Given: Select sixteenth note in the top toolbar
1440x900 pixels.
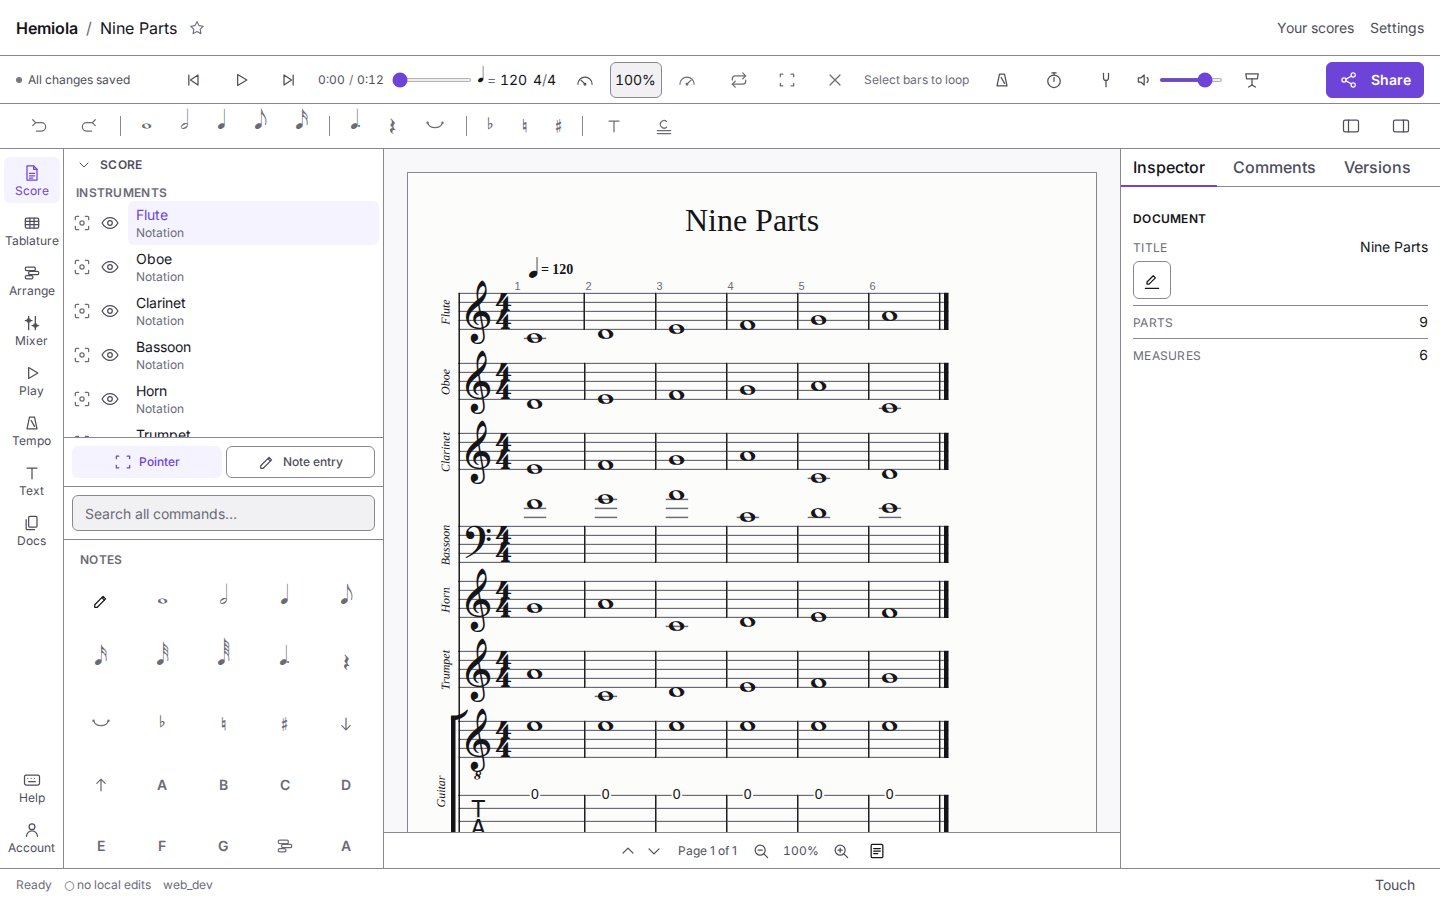Looking at the screenshot, I should click(x=301, y=122).
